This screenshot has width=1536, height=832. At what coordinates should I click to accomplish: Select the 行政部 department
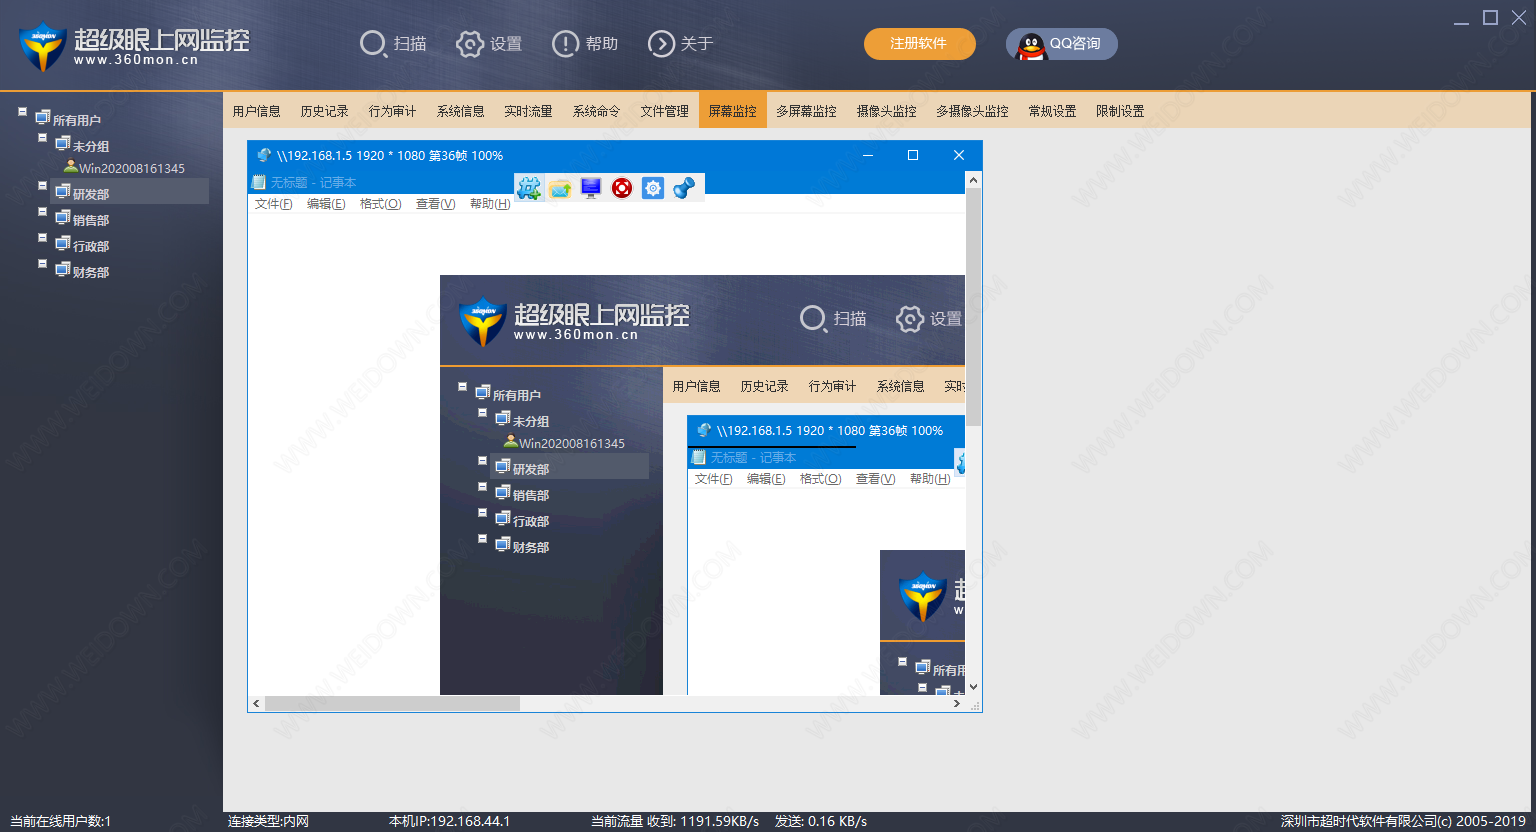click(x=91, y=246)
